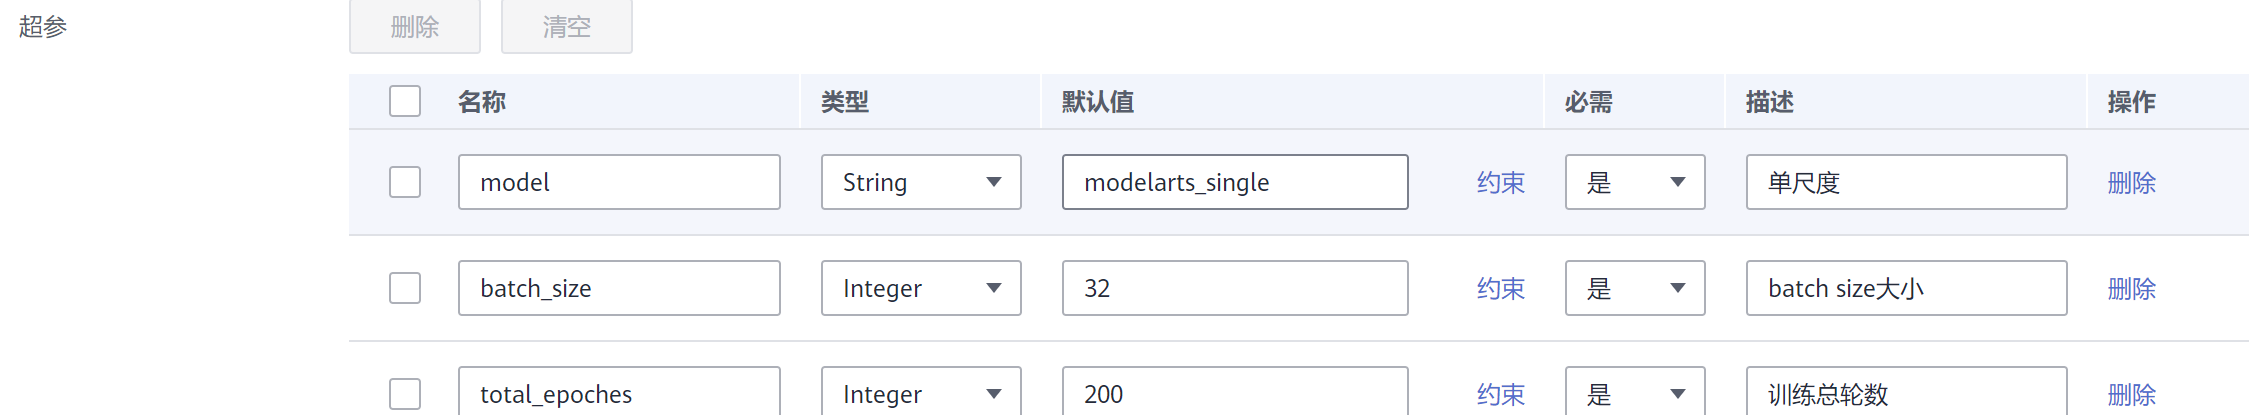
Task: Click 约束 link for total_epoches row
Action: pyautogui.click(x=1500, y=394)
